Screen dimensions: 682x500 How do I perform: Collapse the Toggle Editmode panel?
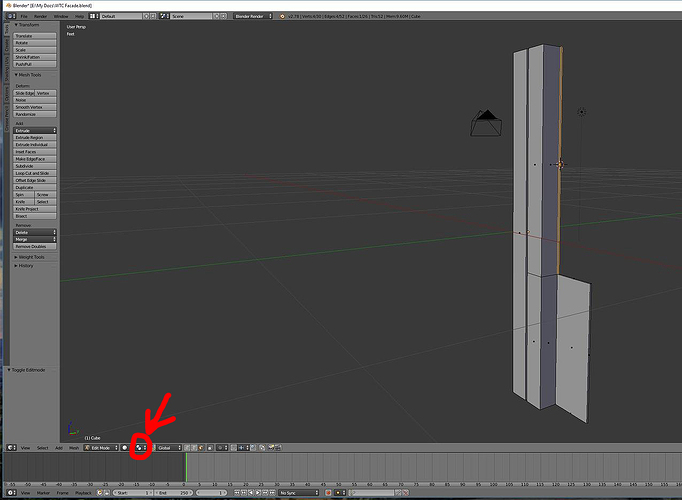[26, 370]
